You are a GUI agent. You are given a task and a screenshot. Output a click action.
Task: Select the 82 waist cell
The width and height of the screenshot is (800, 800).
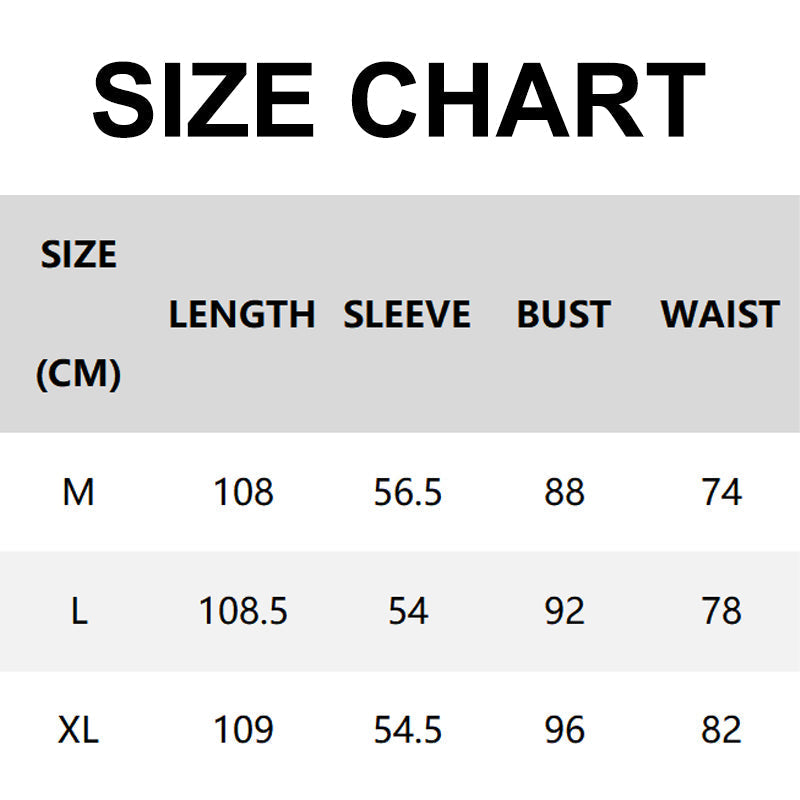click(x=721, y=730)
